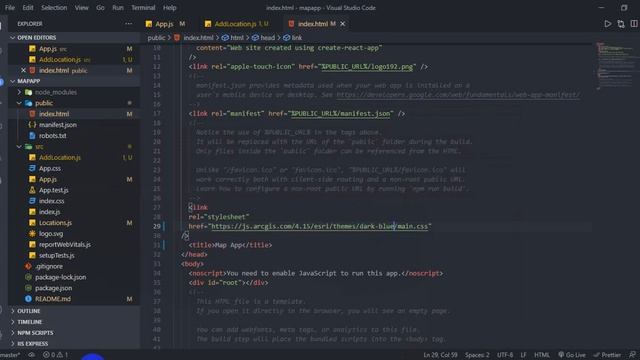Open package-lock.json file
640x360 pixels.
coord(60,277)
